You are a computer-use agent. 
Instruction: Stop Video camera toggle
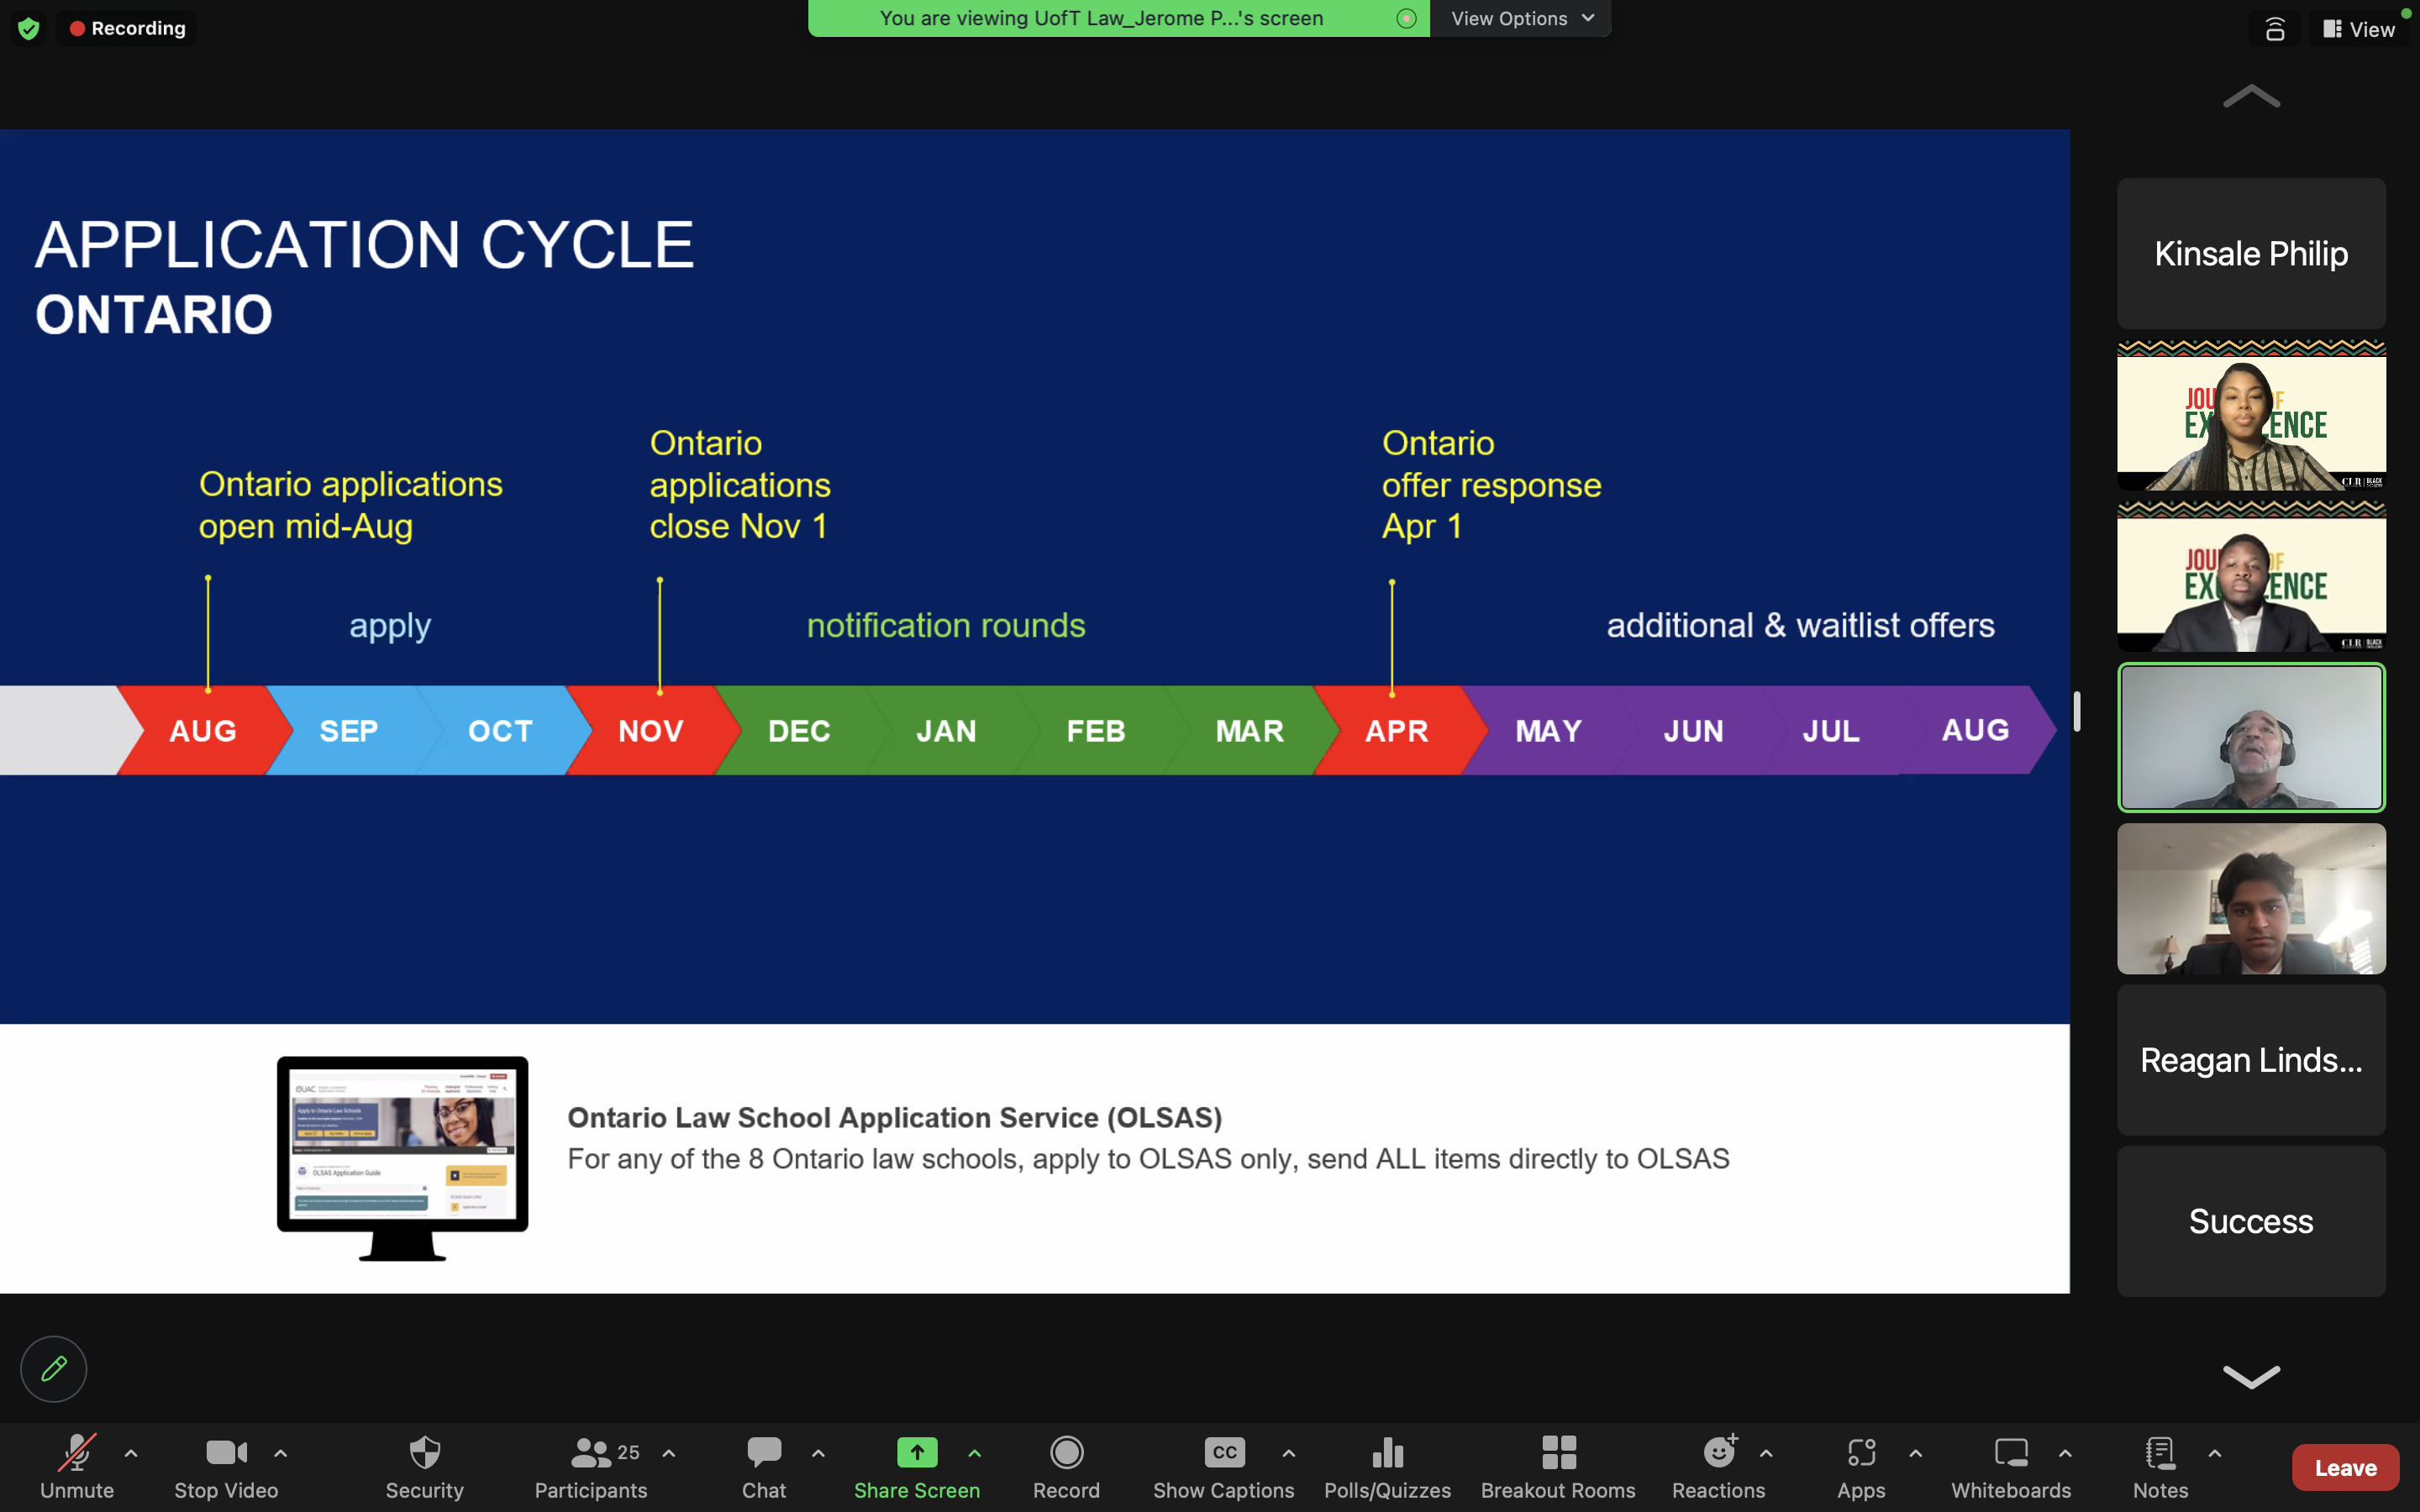click(x=226, y=1466)
